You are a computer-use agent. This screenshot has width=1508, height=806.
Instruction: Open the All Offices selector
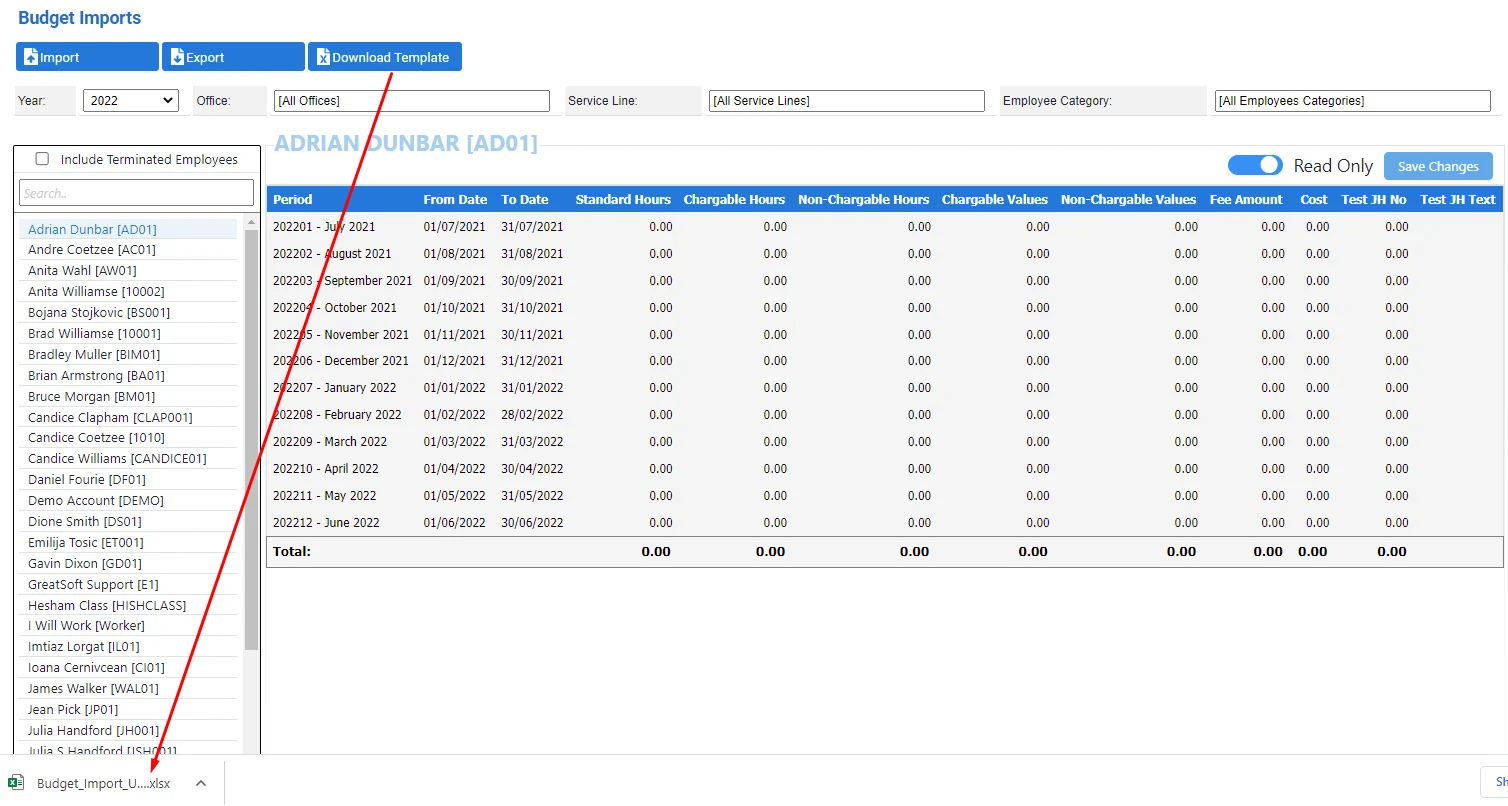click(x=412, y=101)
